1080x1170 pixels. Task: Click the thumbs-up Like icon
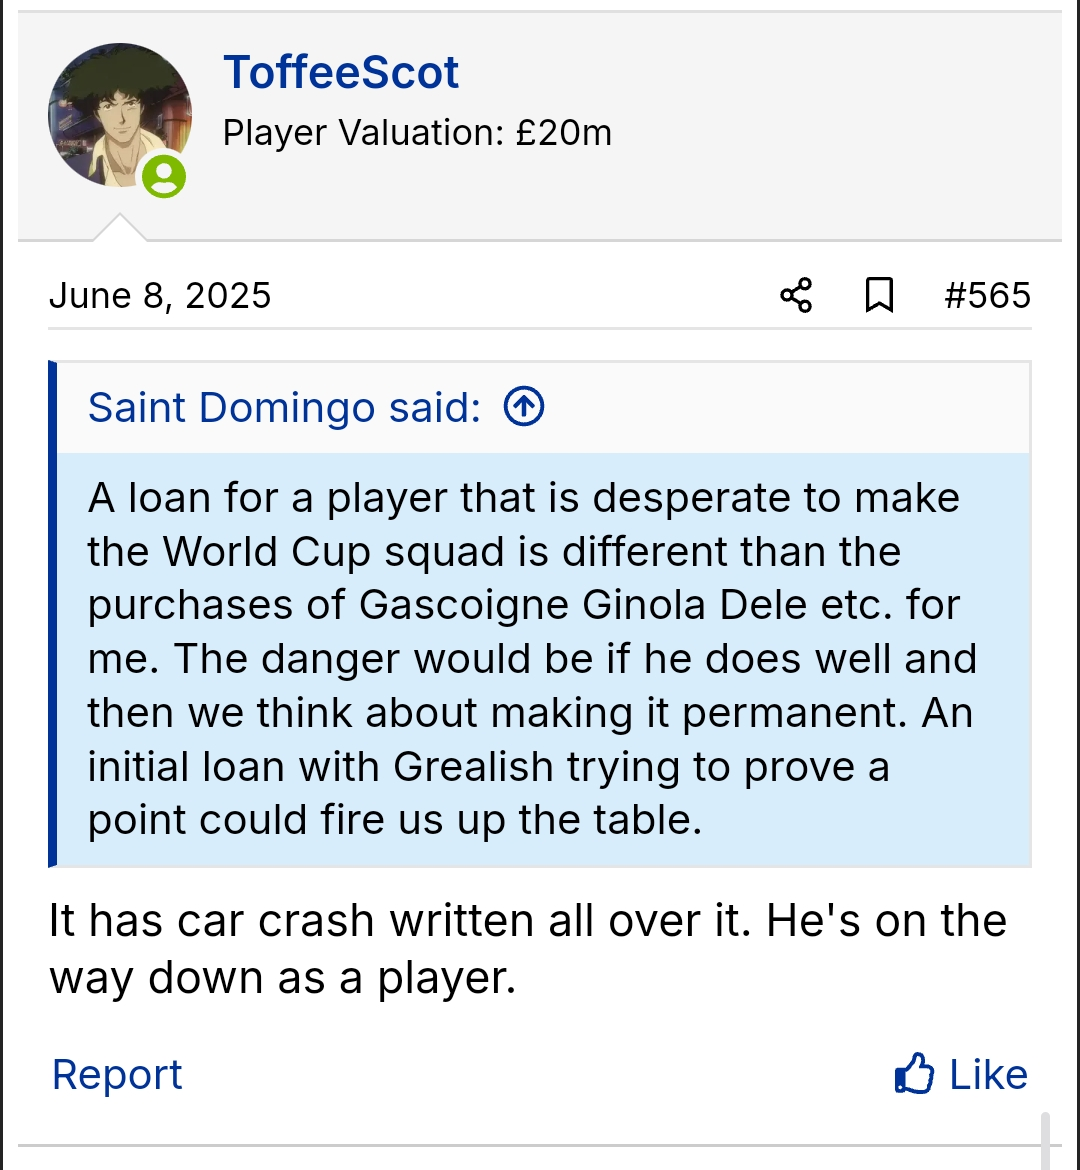[914, 1075]
